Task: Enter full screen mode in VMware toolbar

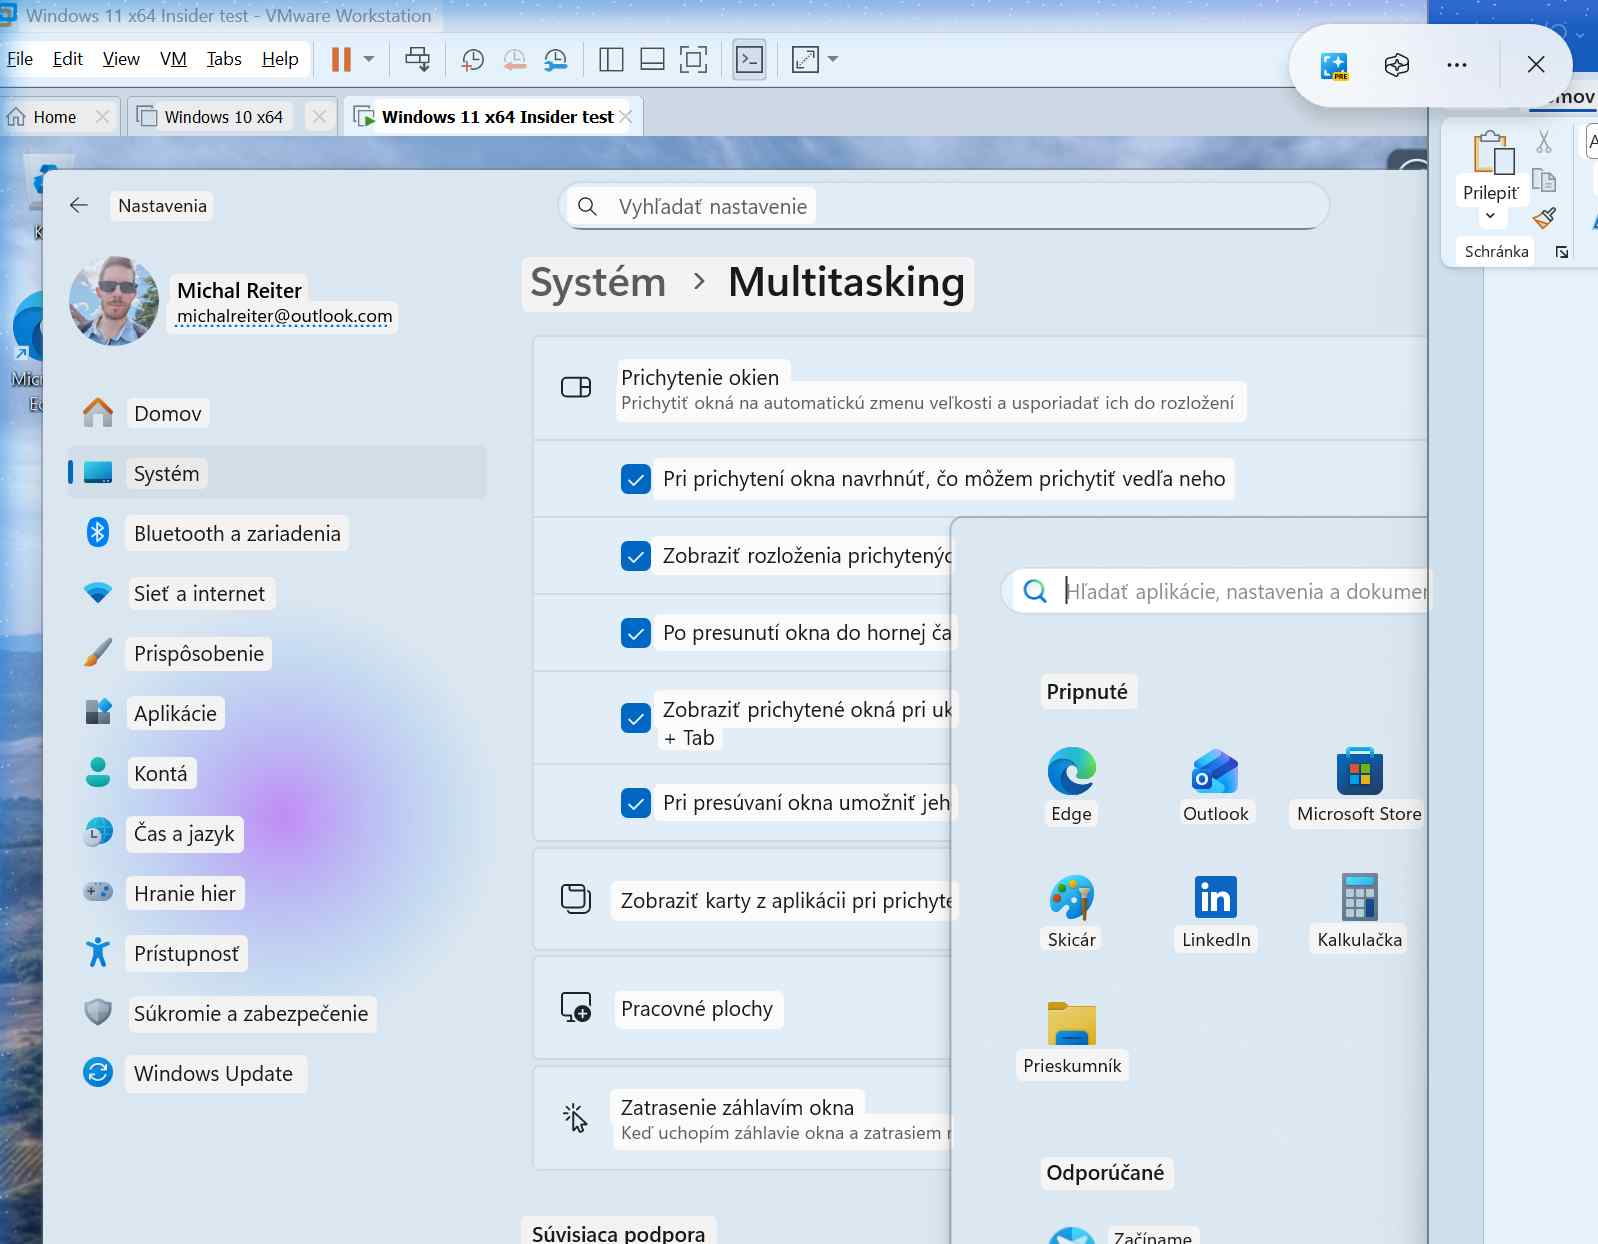Action: coord(693,60)
